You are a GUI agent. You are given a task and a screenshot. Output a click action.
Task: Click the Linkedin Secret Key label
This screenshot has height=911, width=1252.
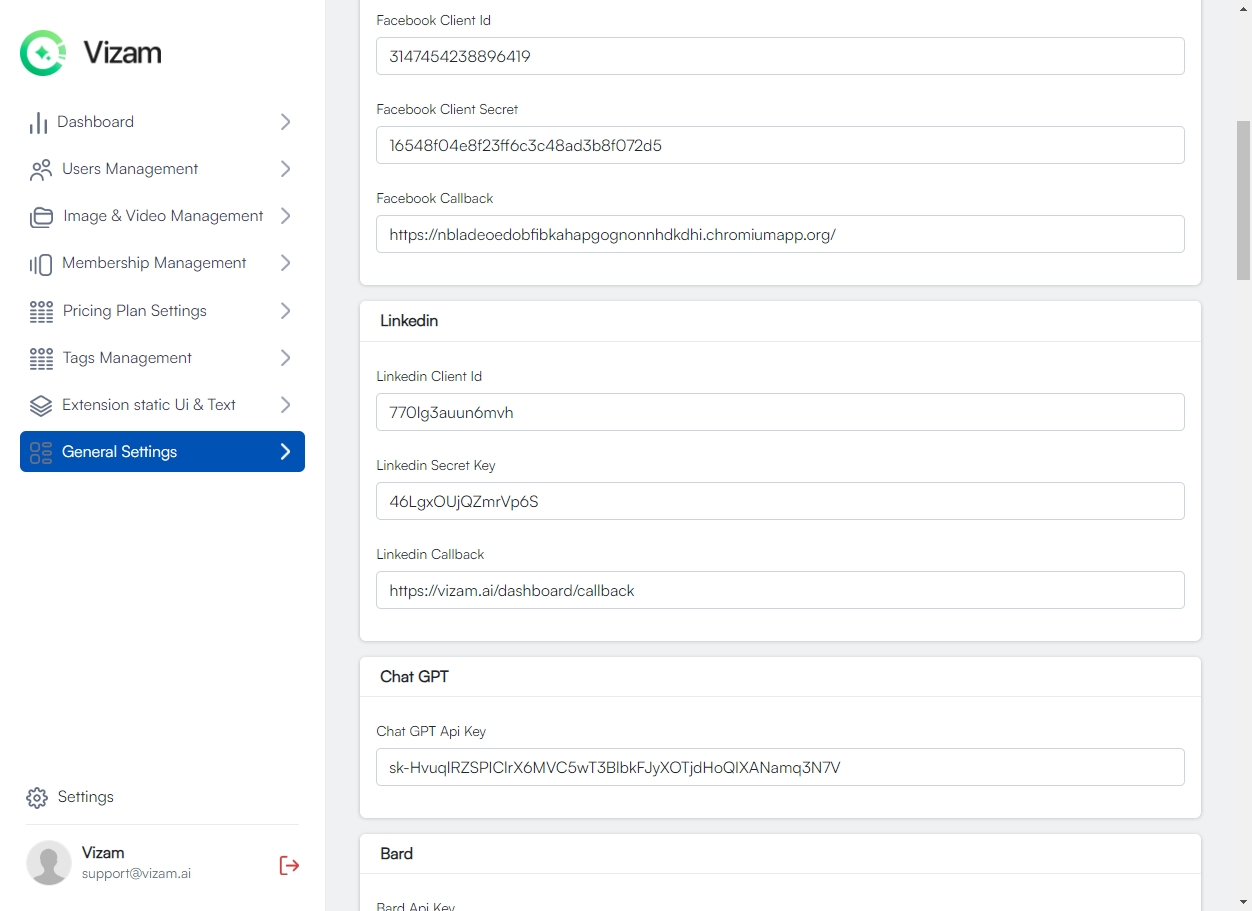click(436, 465)
